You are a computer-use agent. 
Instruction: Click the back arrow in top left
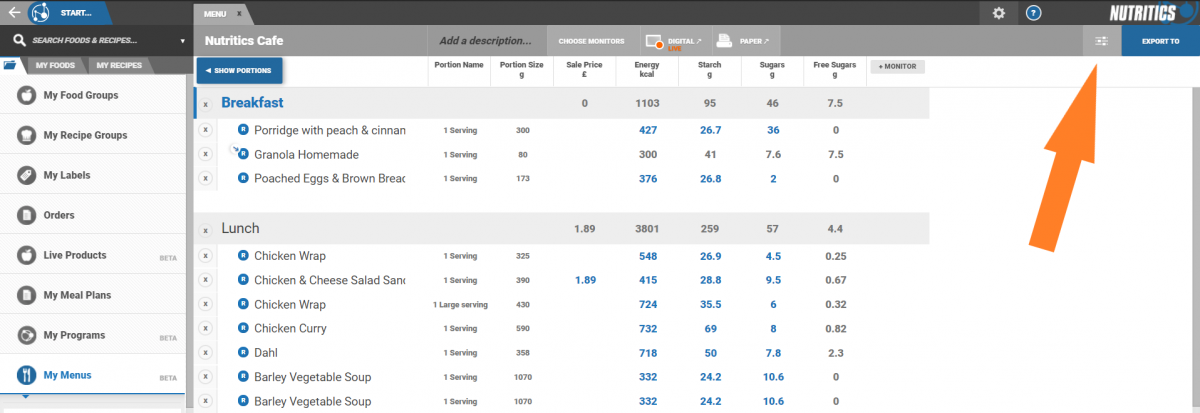tap(14, 13)
